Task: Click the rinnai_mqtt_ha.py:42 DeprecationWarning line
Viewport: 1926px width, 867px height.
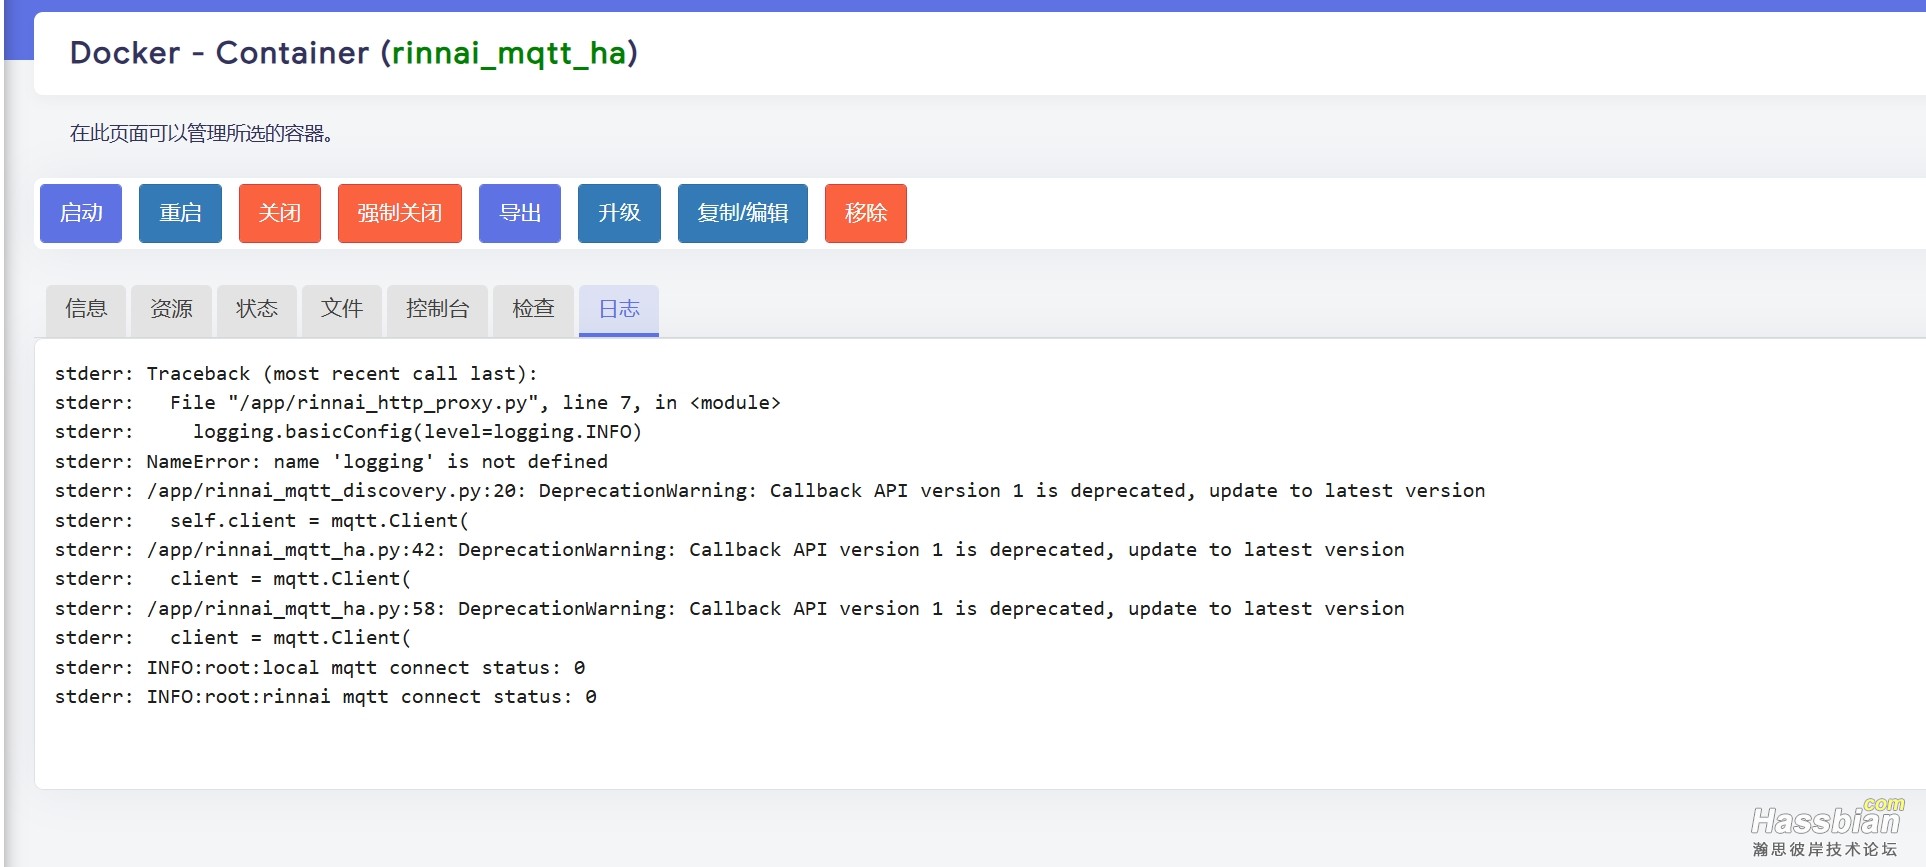Action: (729, 550)
